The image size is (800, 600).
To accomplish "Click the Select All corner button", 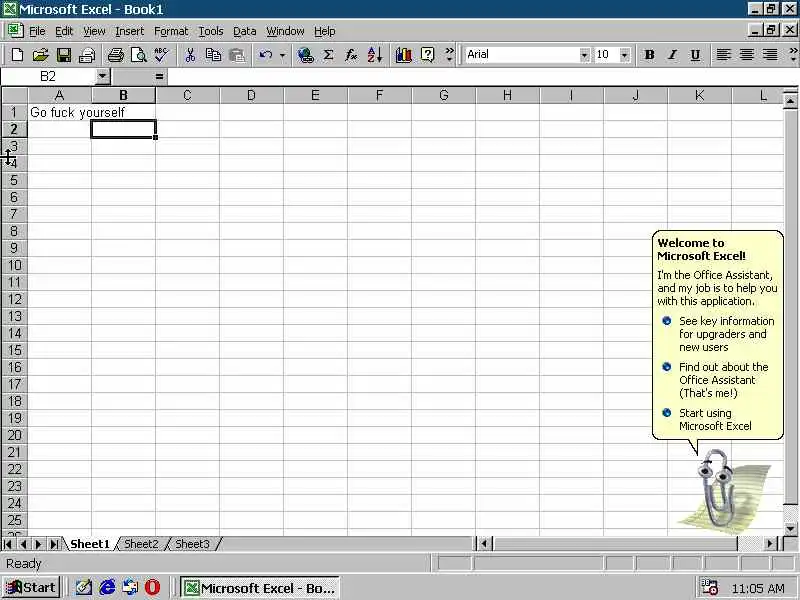I will [x=15, y=95].
